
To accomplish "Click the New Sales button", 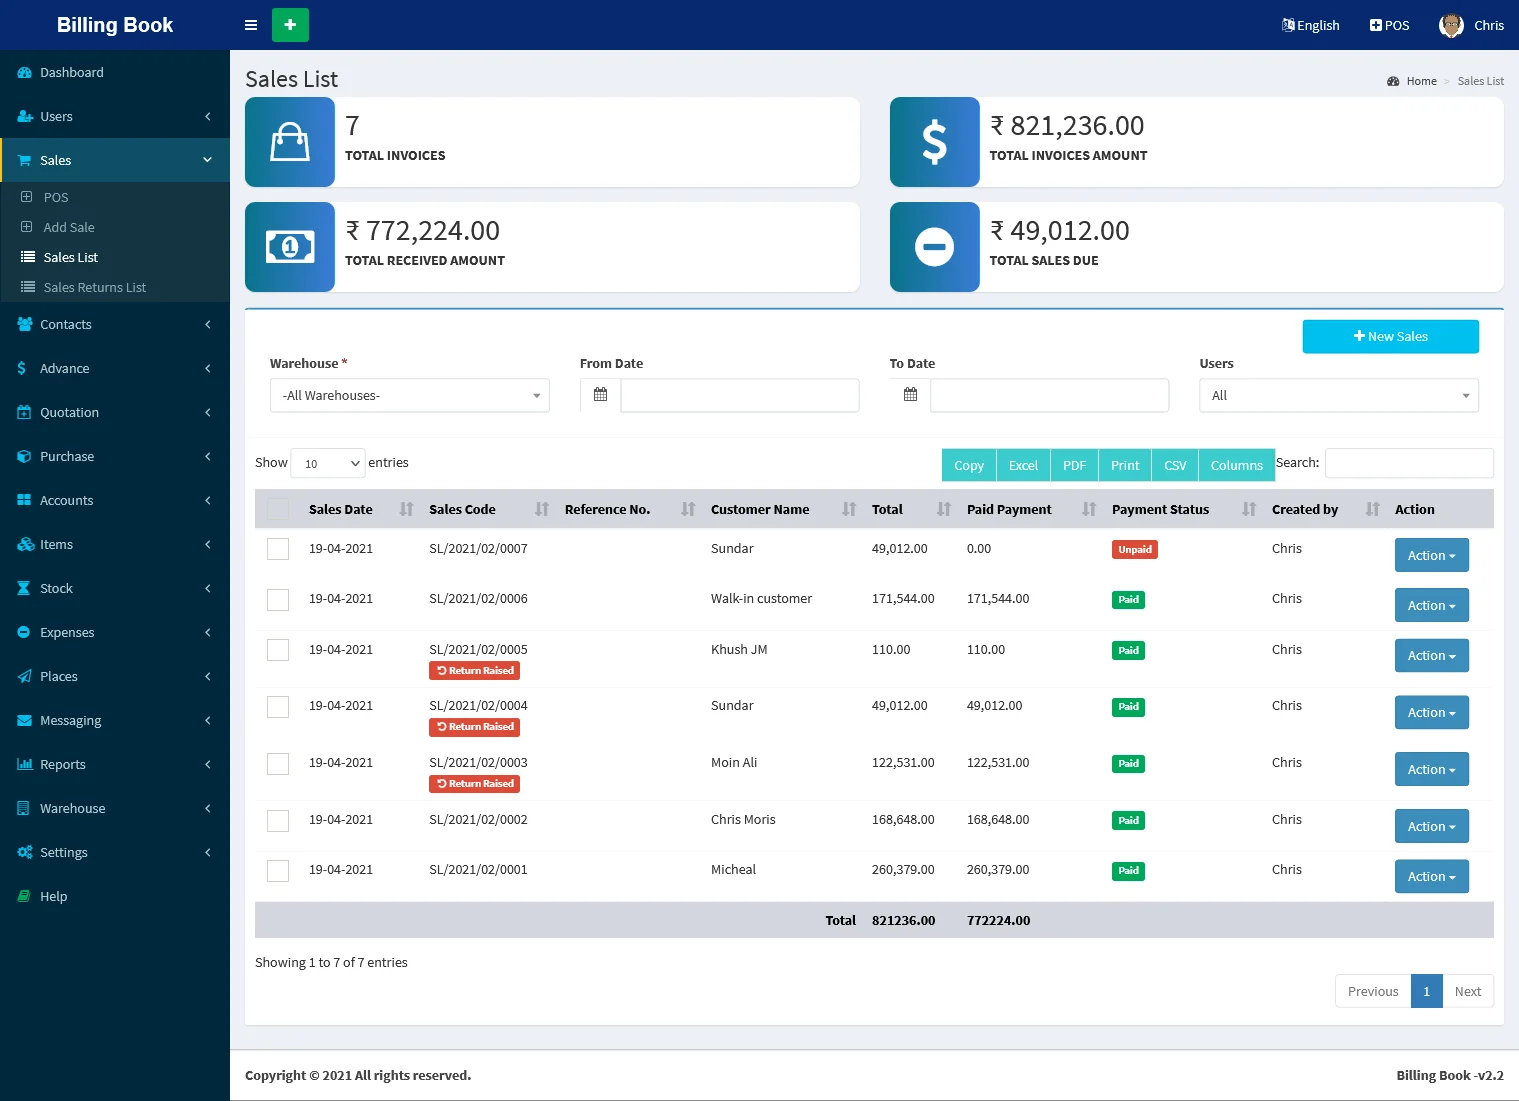I will [1390, 336].
